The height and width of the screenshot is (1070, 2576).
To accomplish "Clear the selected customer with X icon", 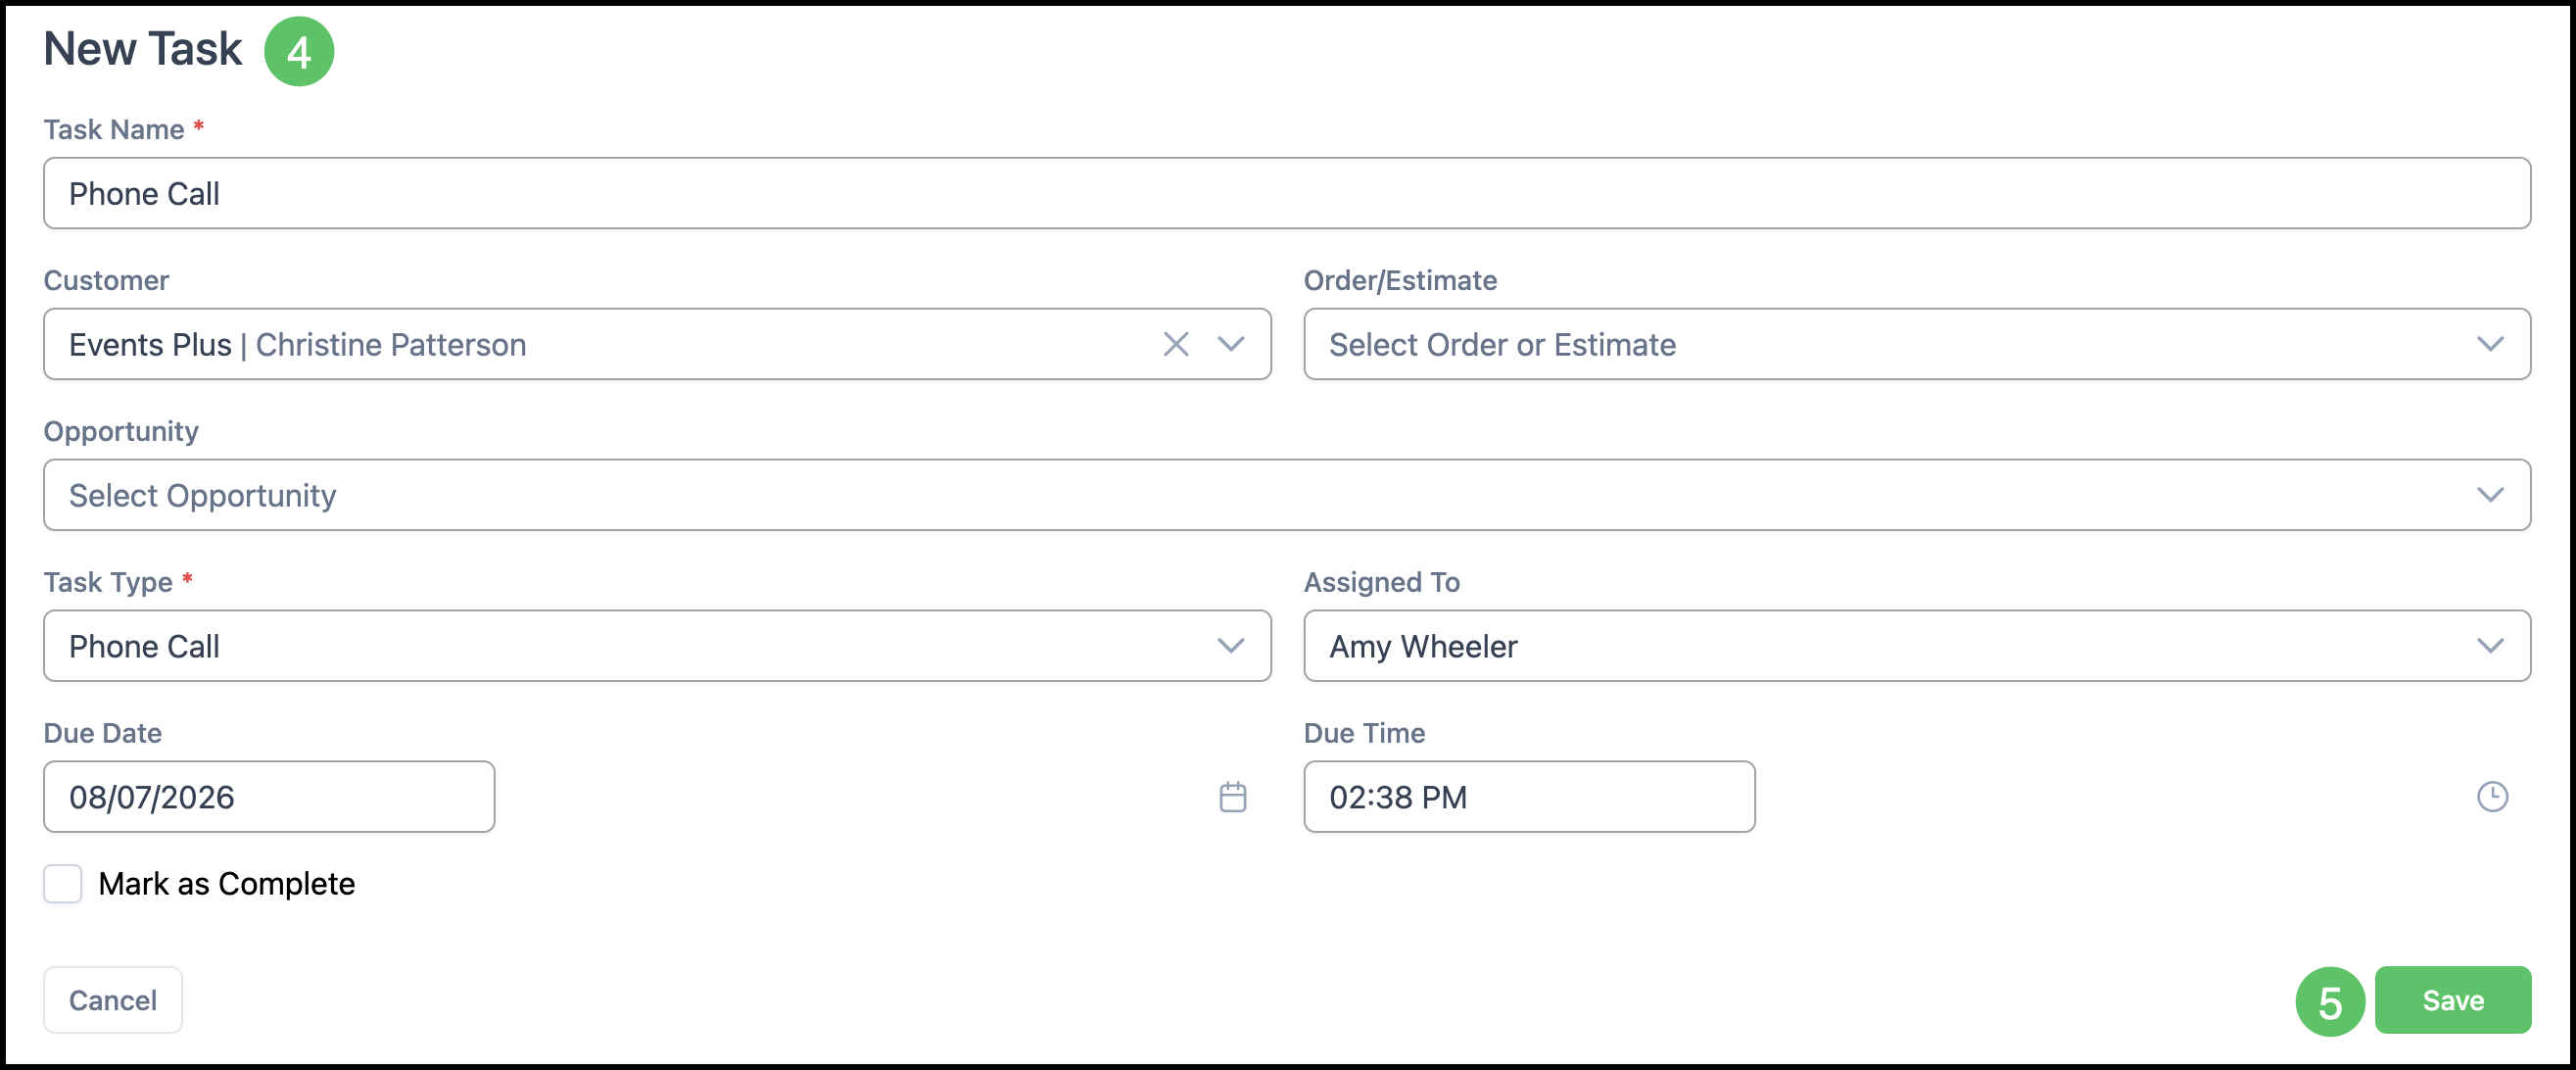I will coord(1176,344).
